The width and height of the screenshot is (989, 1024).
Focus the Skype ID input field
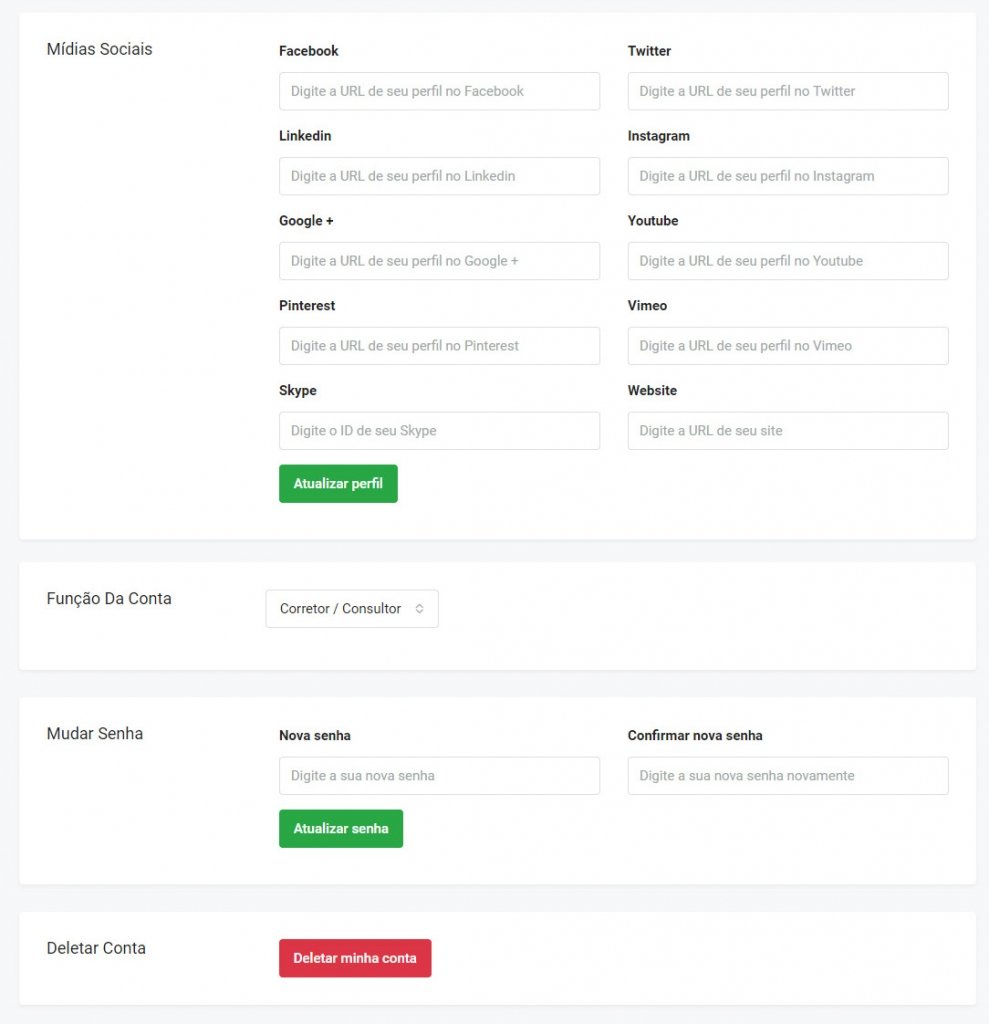point(438,430)
